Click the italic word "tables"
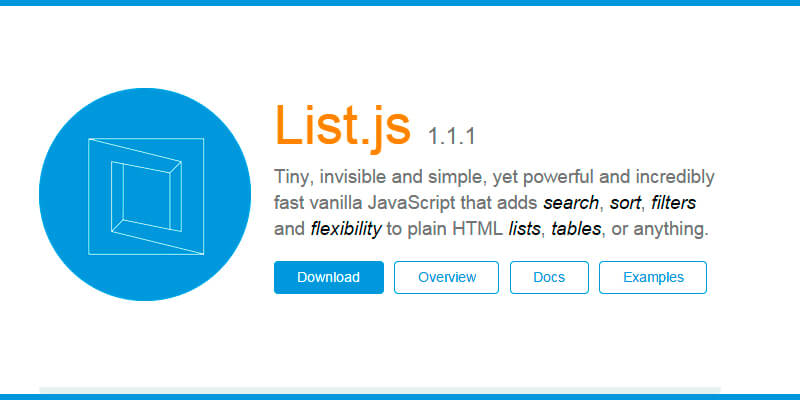This screenshot has width=800, height=400. [x=576, y=229]
